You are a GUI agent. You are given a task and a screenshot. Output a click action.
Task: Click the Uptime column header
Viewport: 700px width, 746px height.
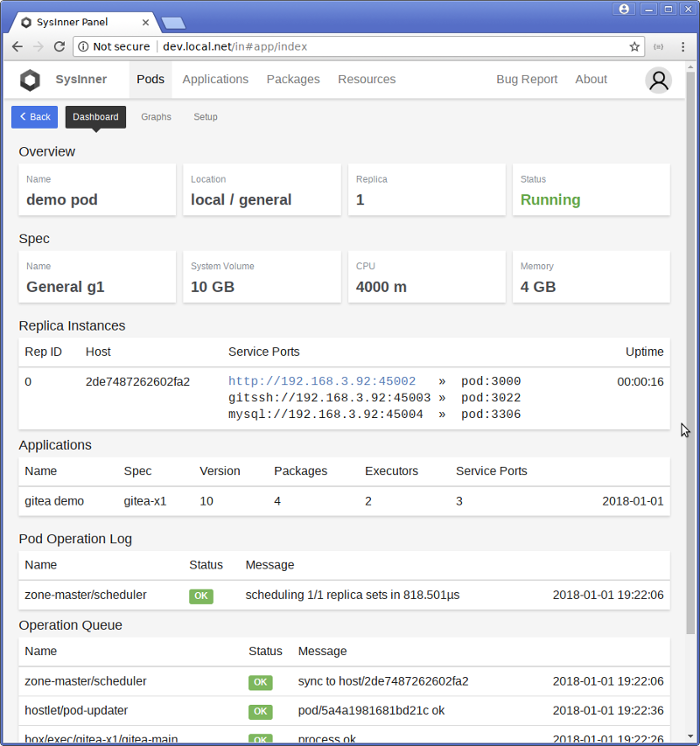click(644, 352)
